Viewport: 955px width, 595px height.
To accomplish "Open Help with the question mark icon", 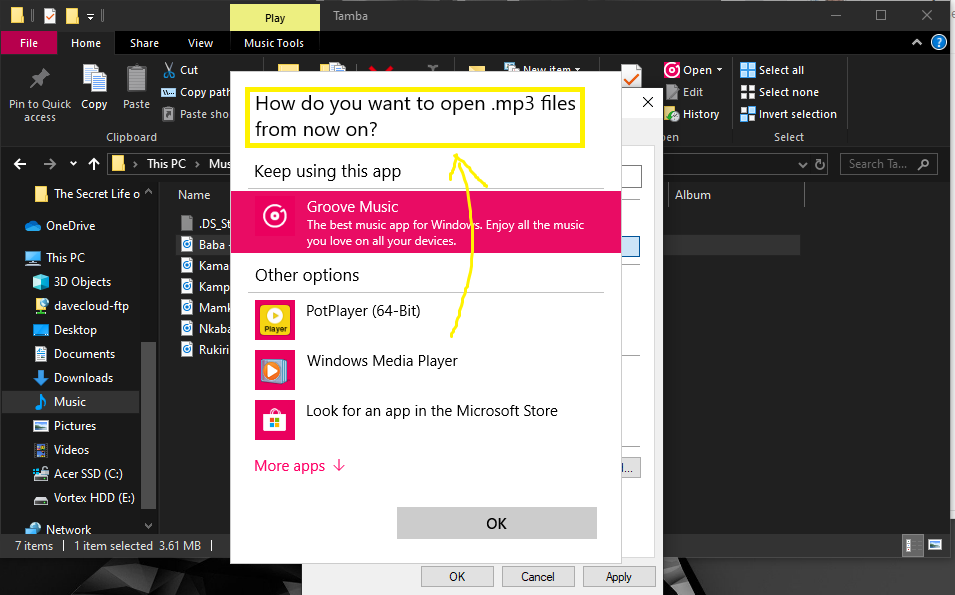I will [x=939, y=43].
